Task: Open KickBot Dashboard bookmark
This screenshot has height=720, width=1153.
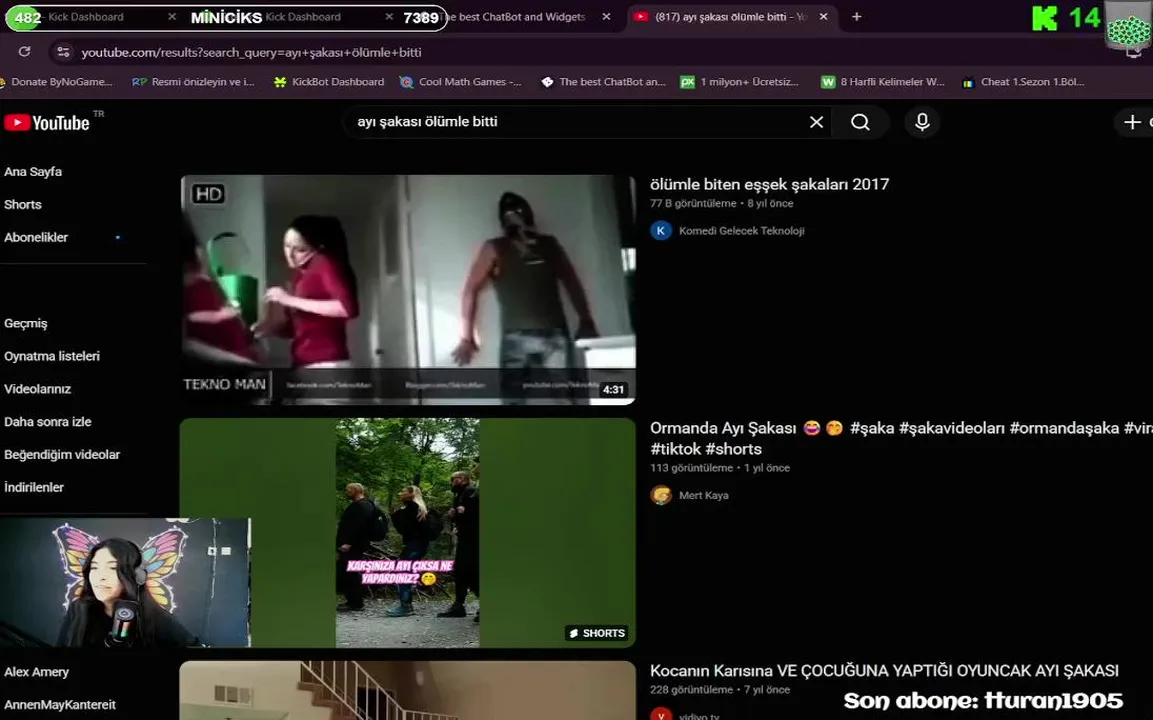Action: point(329,82)
